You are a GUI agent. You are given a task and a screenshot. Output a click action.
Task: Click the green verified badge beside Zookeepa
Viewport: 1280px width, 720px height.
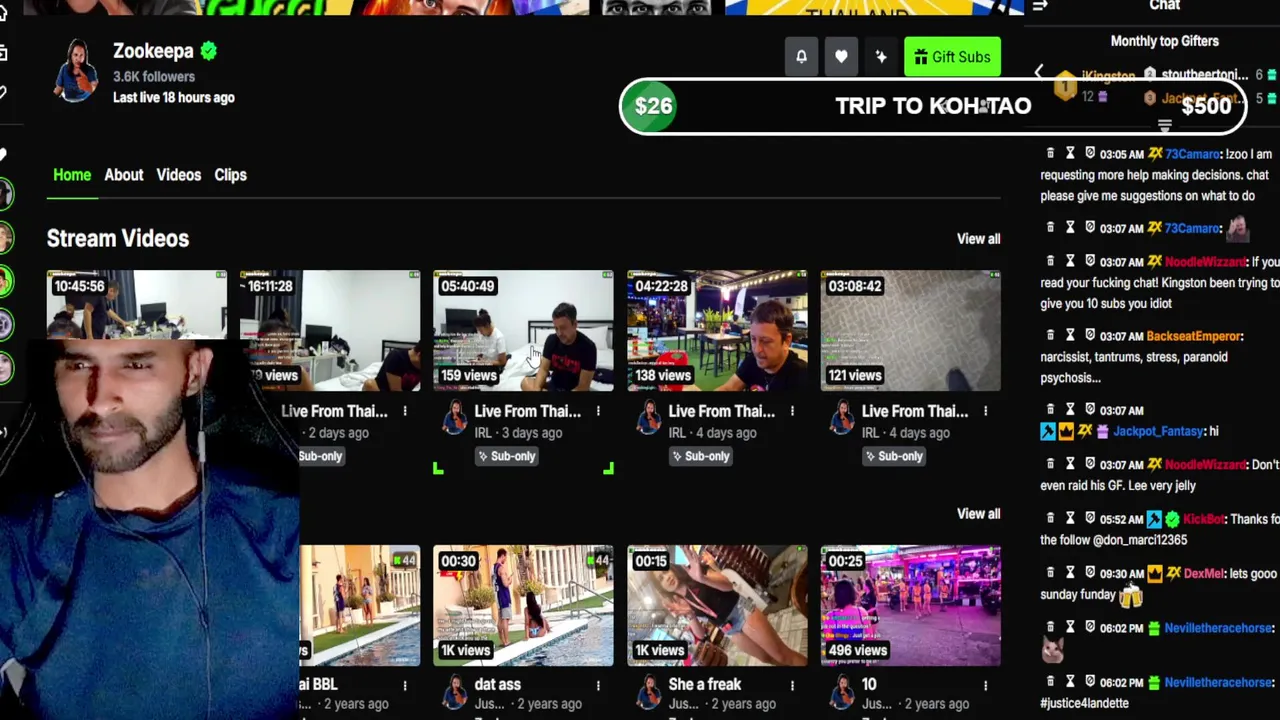[209, 51]
